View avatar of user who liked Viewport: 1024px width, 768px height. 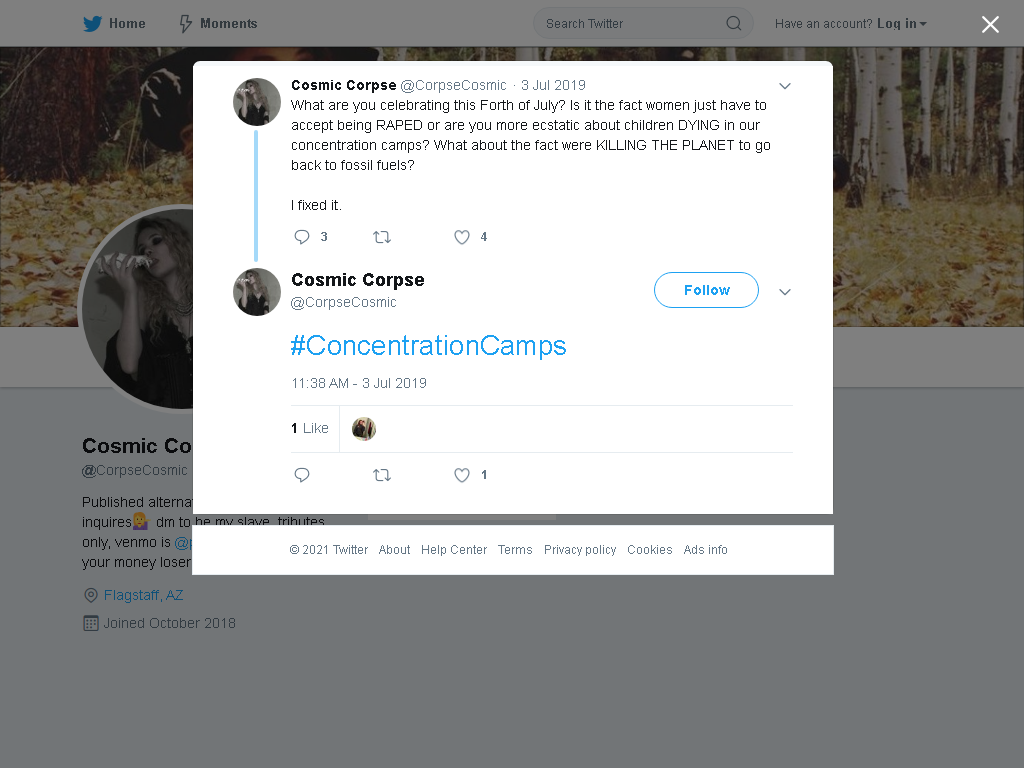coord(364,429)
